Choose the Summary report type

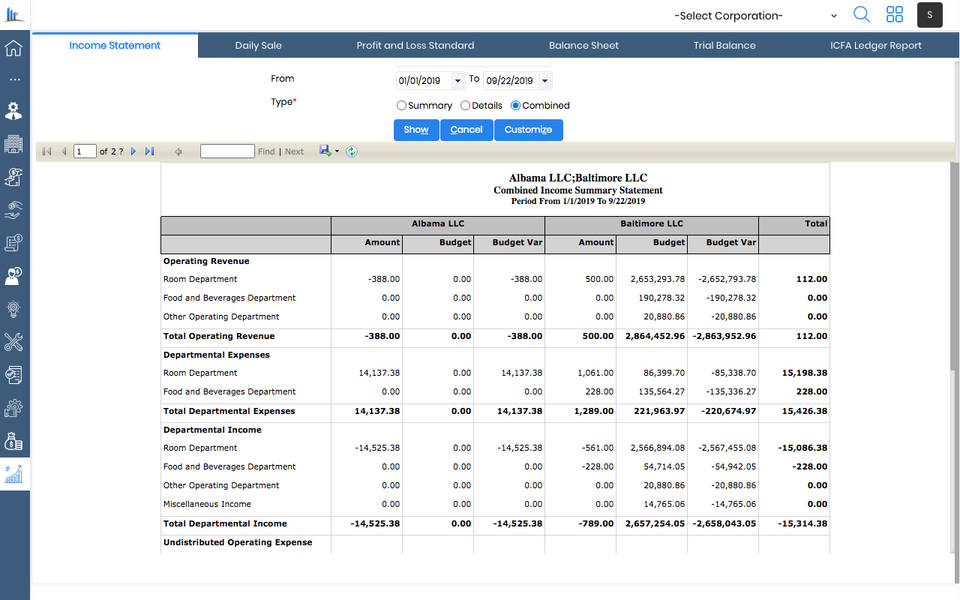click(x=400, y=105)
